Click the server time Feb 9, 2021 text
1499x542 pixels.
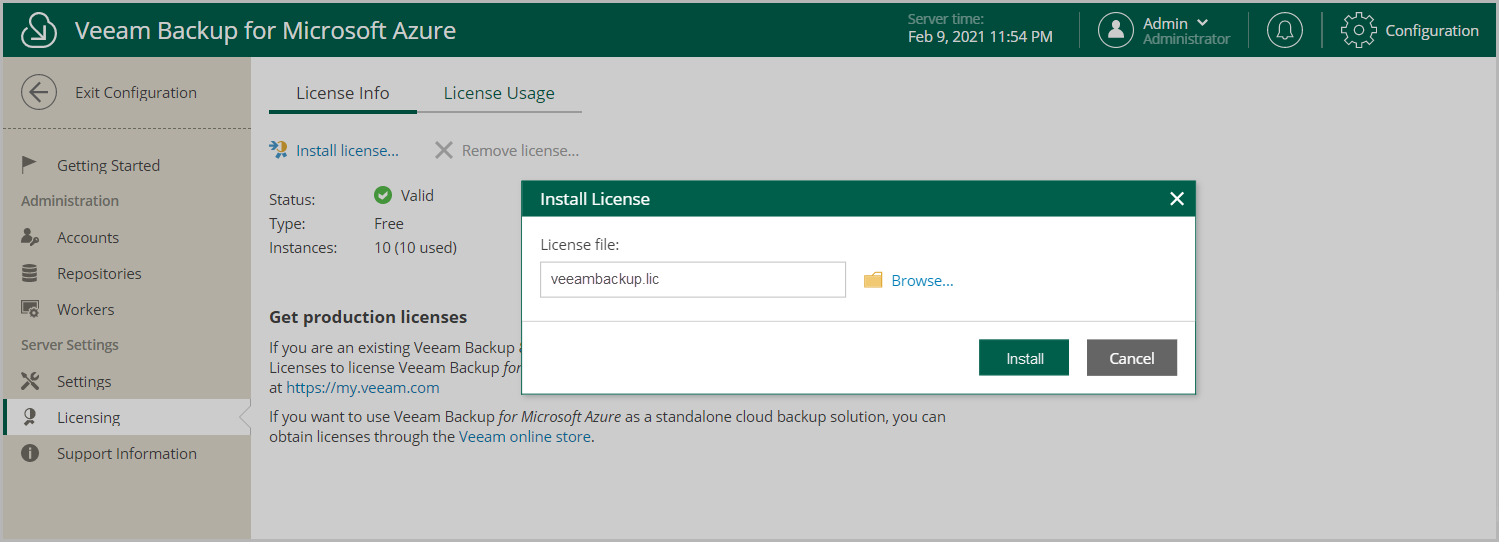click(980, 37)
